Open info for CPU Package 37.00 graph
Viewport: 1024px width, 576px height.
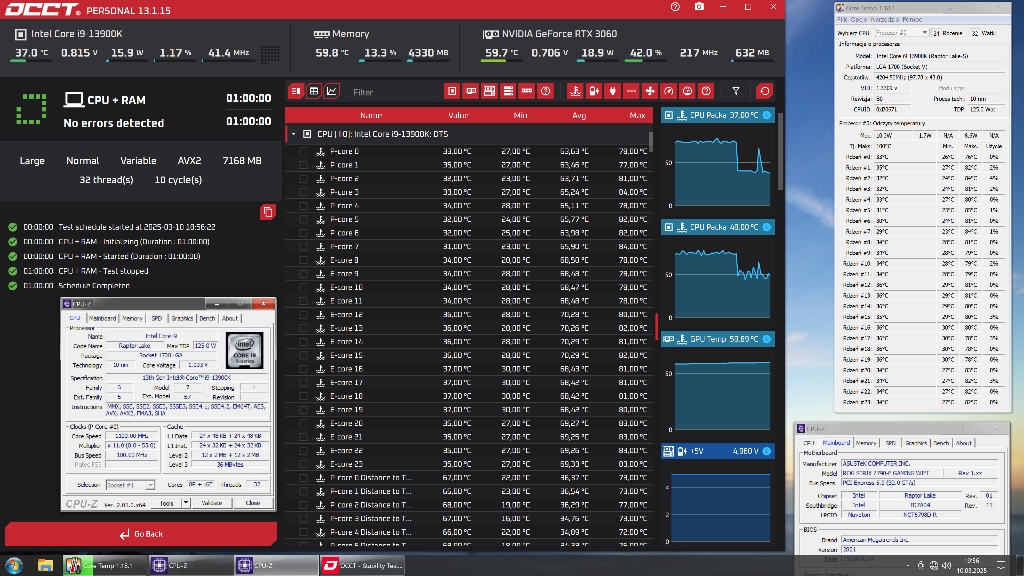[767, 115]
